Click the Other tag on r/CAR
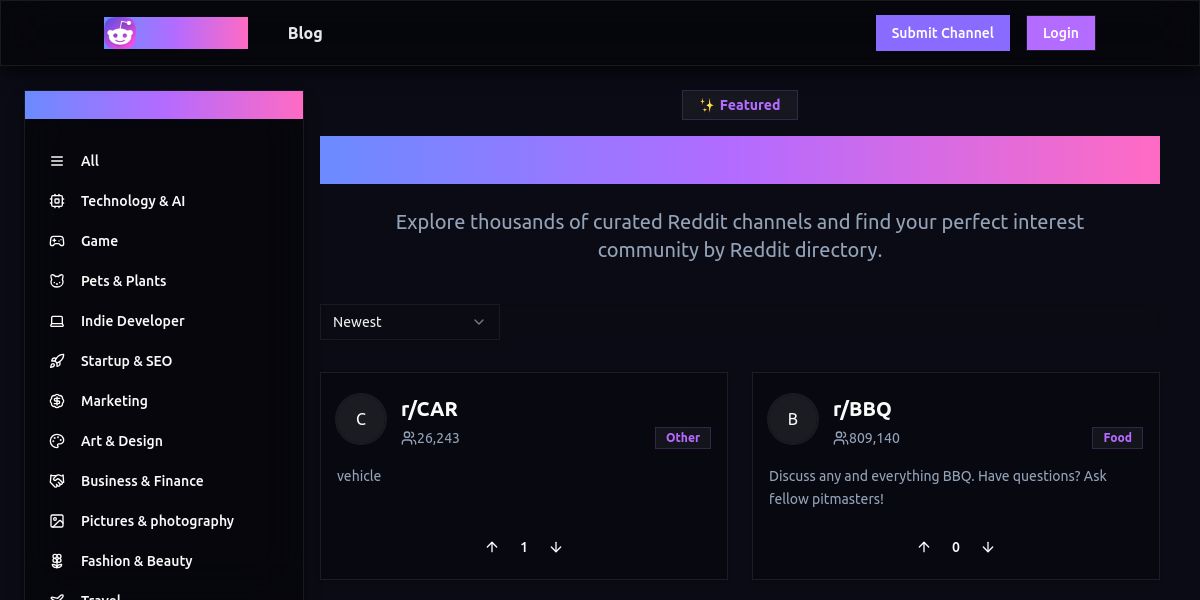The image size is (1200, 600). tap(683, 438)
